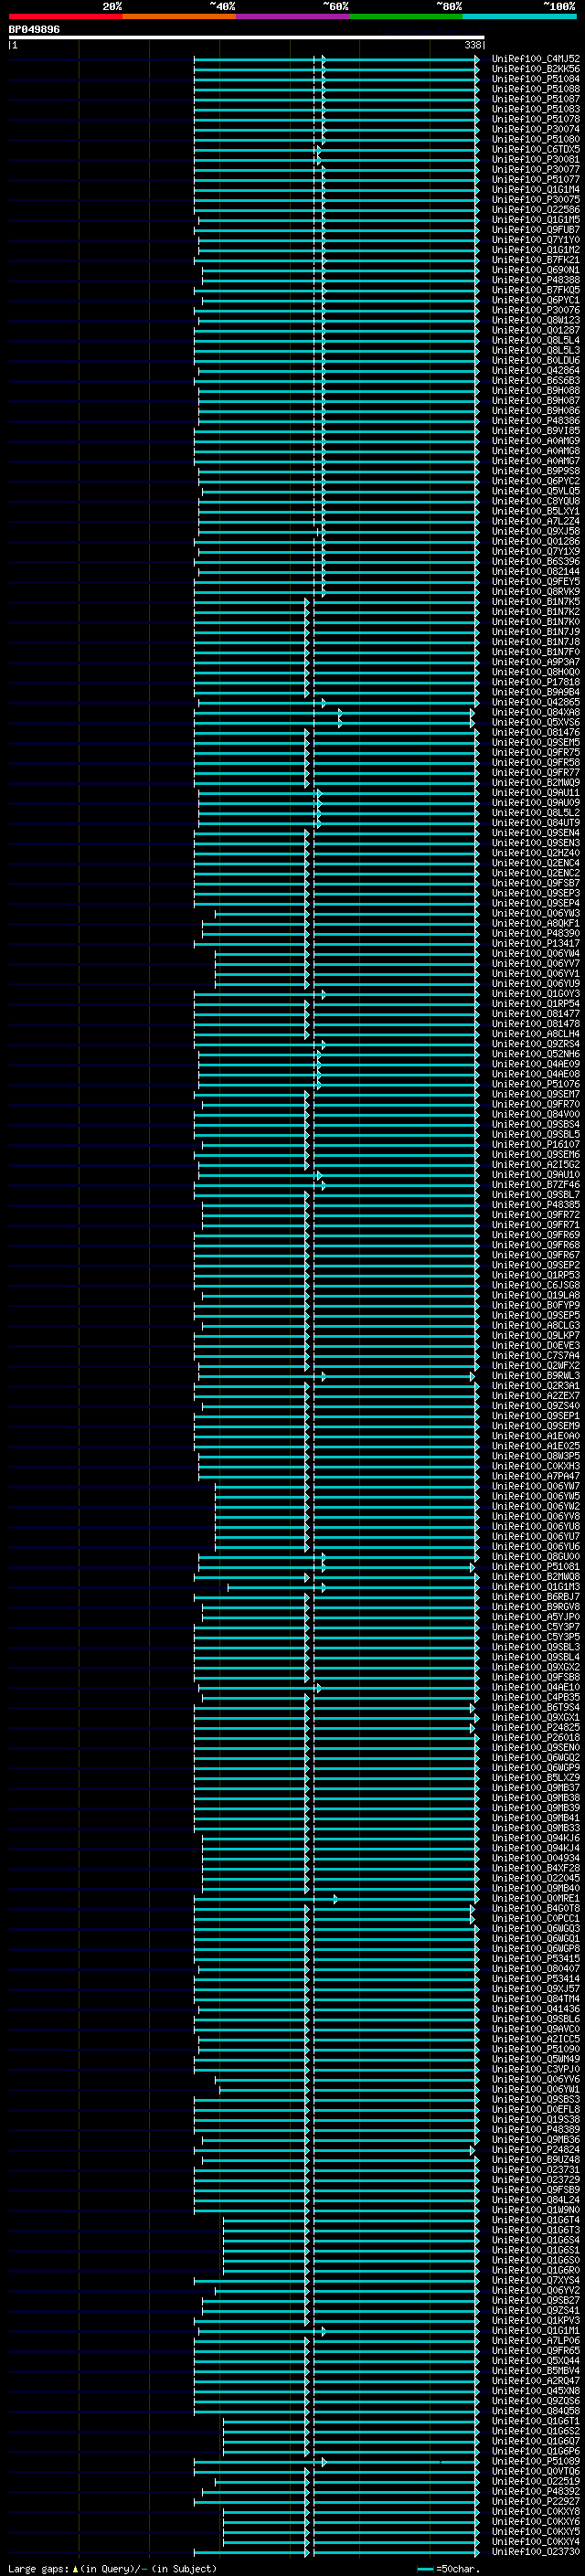The width and height of the screenshot is (585, 2576).
Task: Select hit UniRef100_B6S6B3
Action: pyautogui.click(x=536, y=381)
